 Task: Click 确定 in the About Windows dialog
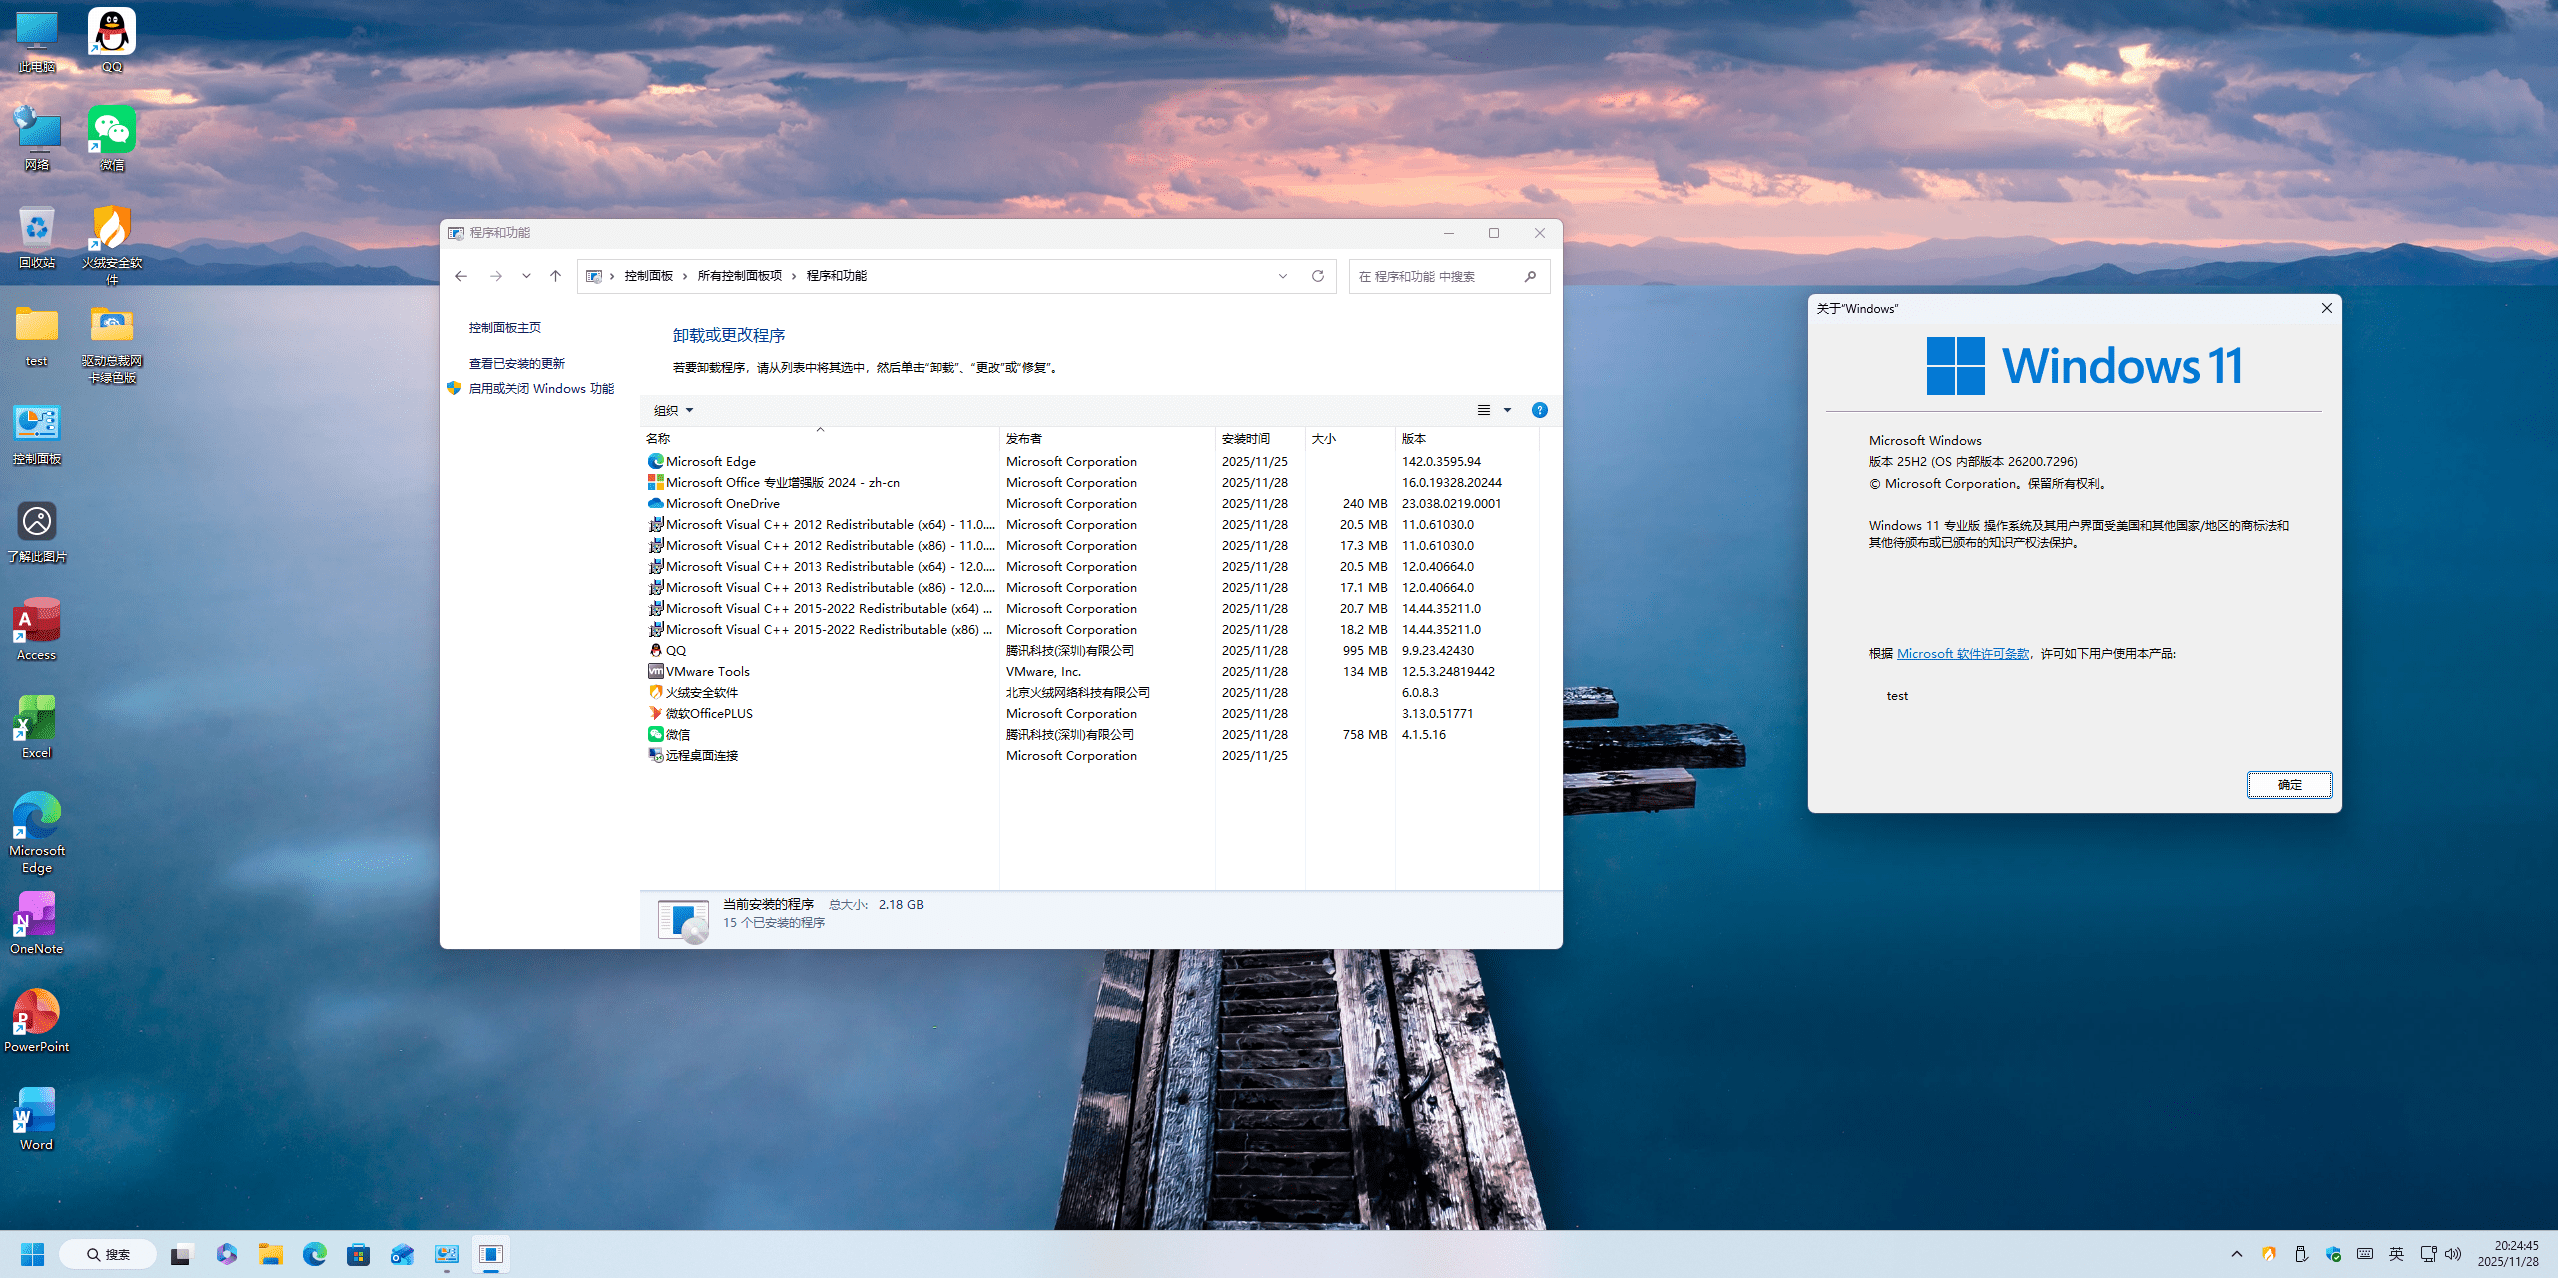coord(2289,784)
